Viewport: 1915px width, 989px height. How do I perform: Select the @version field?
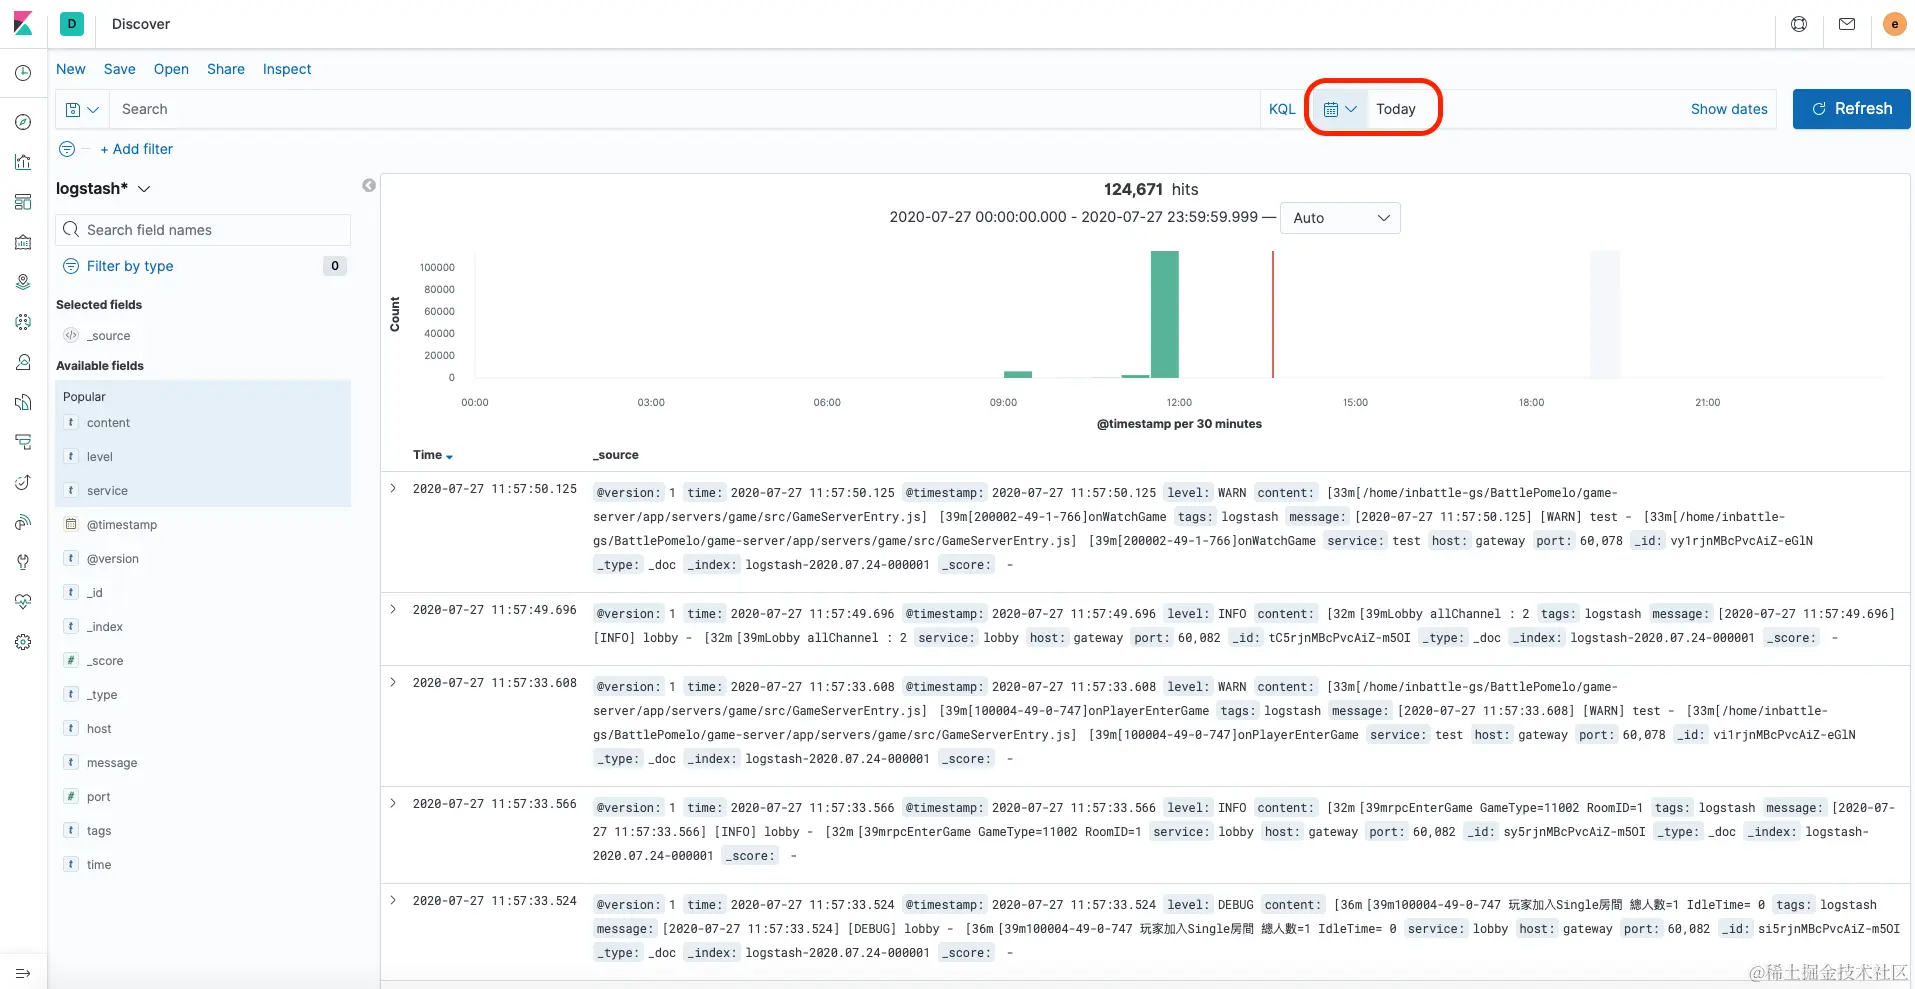pyautogui.click(x=113, y=559)
